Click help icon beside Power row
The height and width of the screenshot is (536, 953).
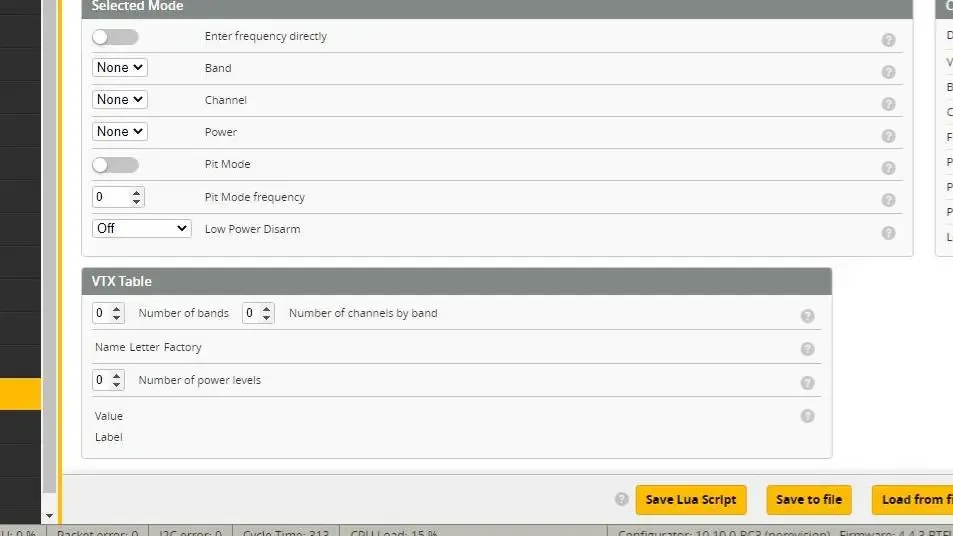(888, 136)
